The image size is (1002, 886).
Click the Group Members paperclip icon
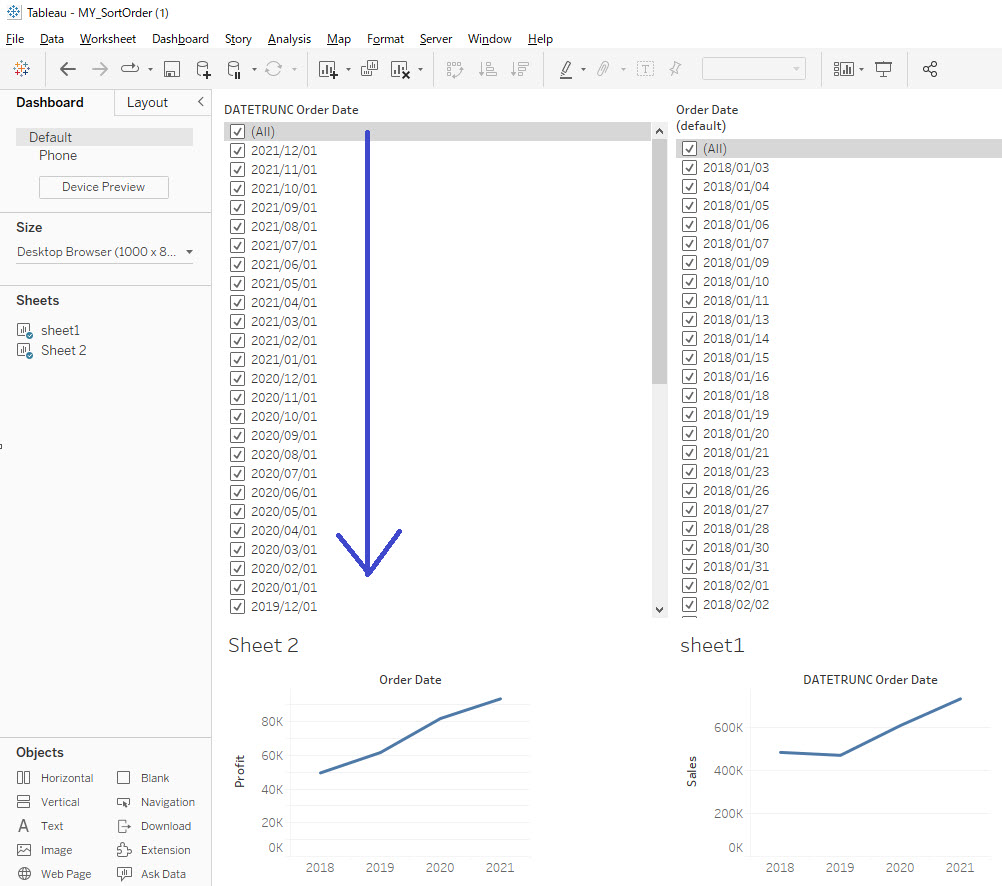coord(603,68)
